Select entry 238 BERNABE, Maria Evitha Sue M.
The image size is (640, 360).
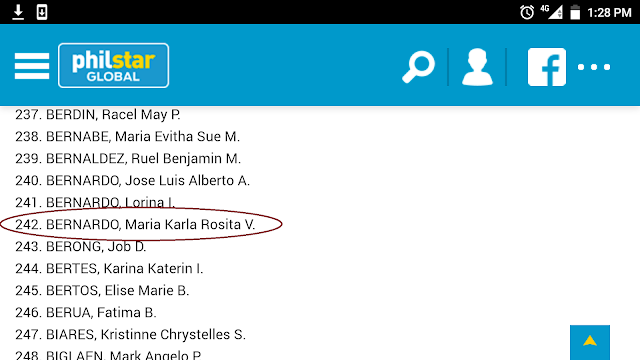pyautogui.click(x=127, y=136)
